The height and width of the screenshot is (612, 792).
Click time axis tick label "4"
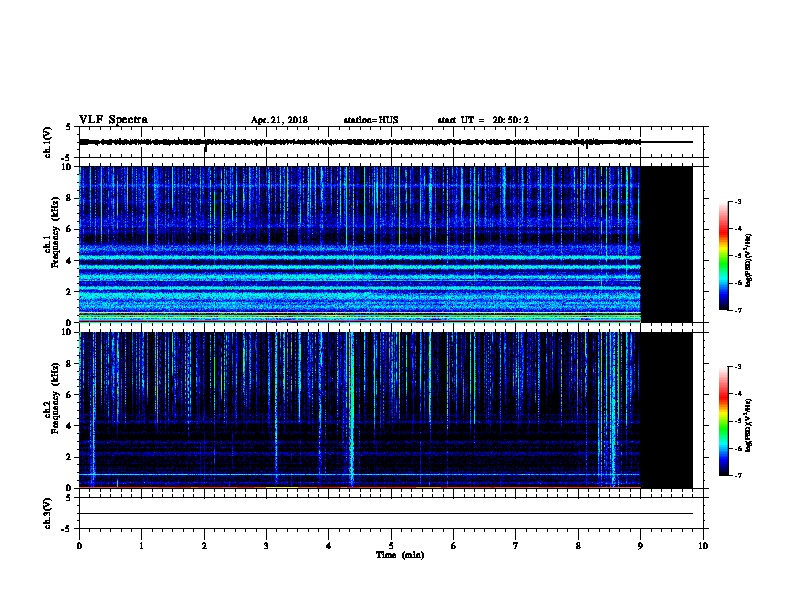[x=328, y=546]
